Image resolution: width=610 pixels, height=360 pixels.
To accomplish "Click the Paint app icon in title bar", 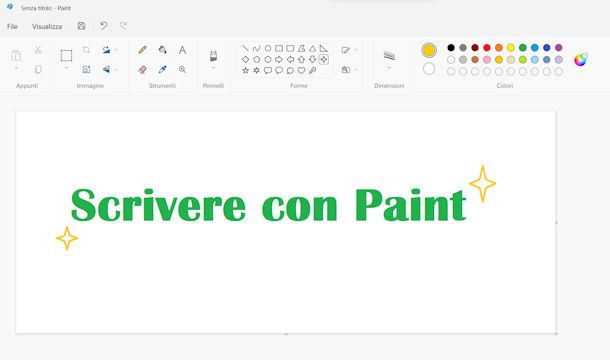I will (10, 7).
